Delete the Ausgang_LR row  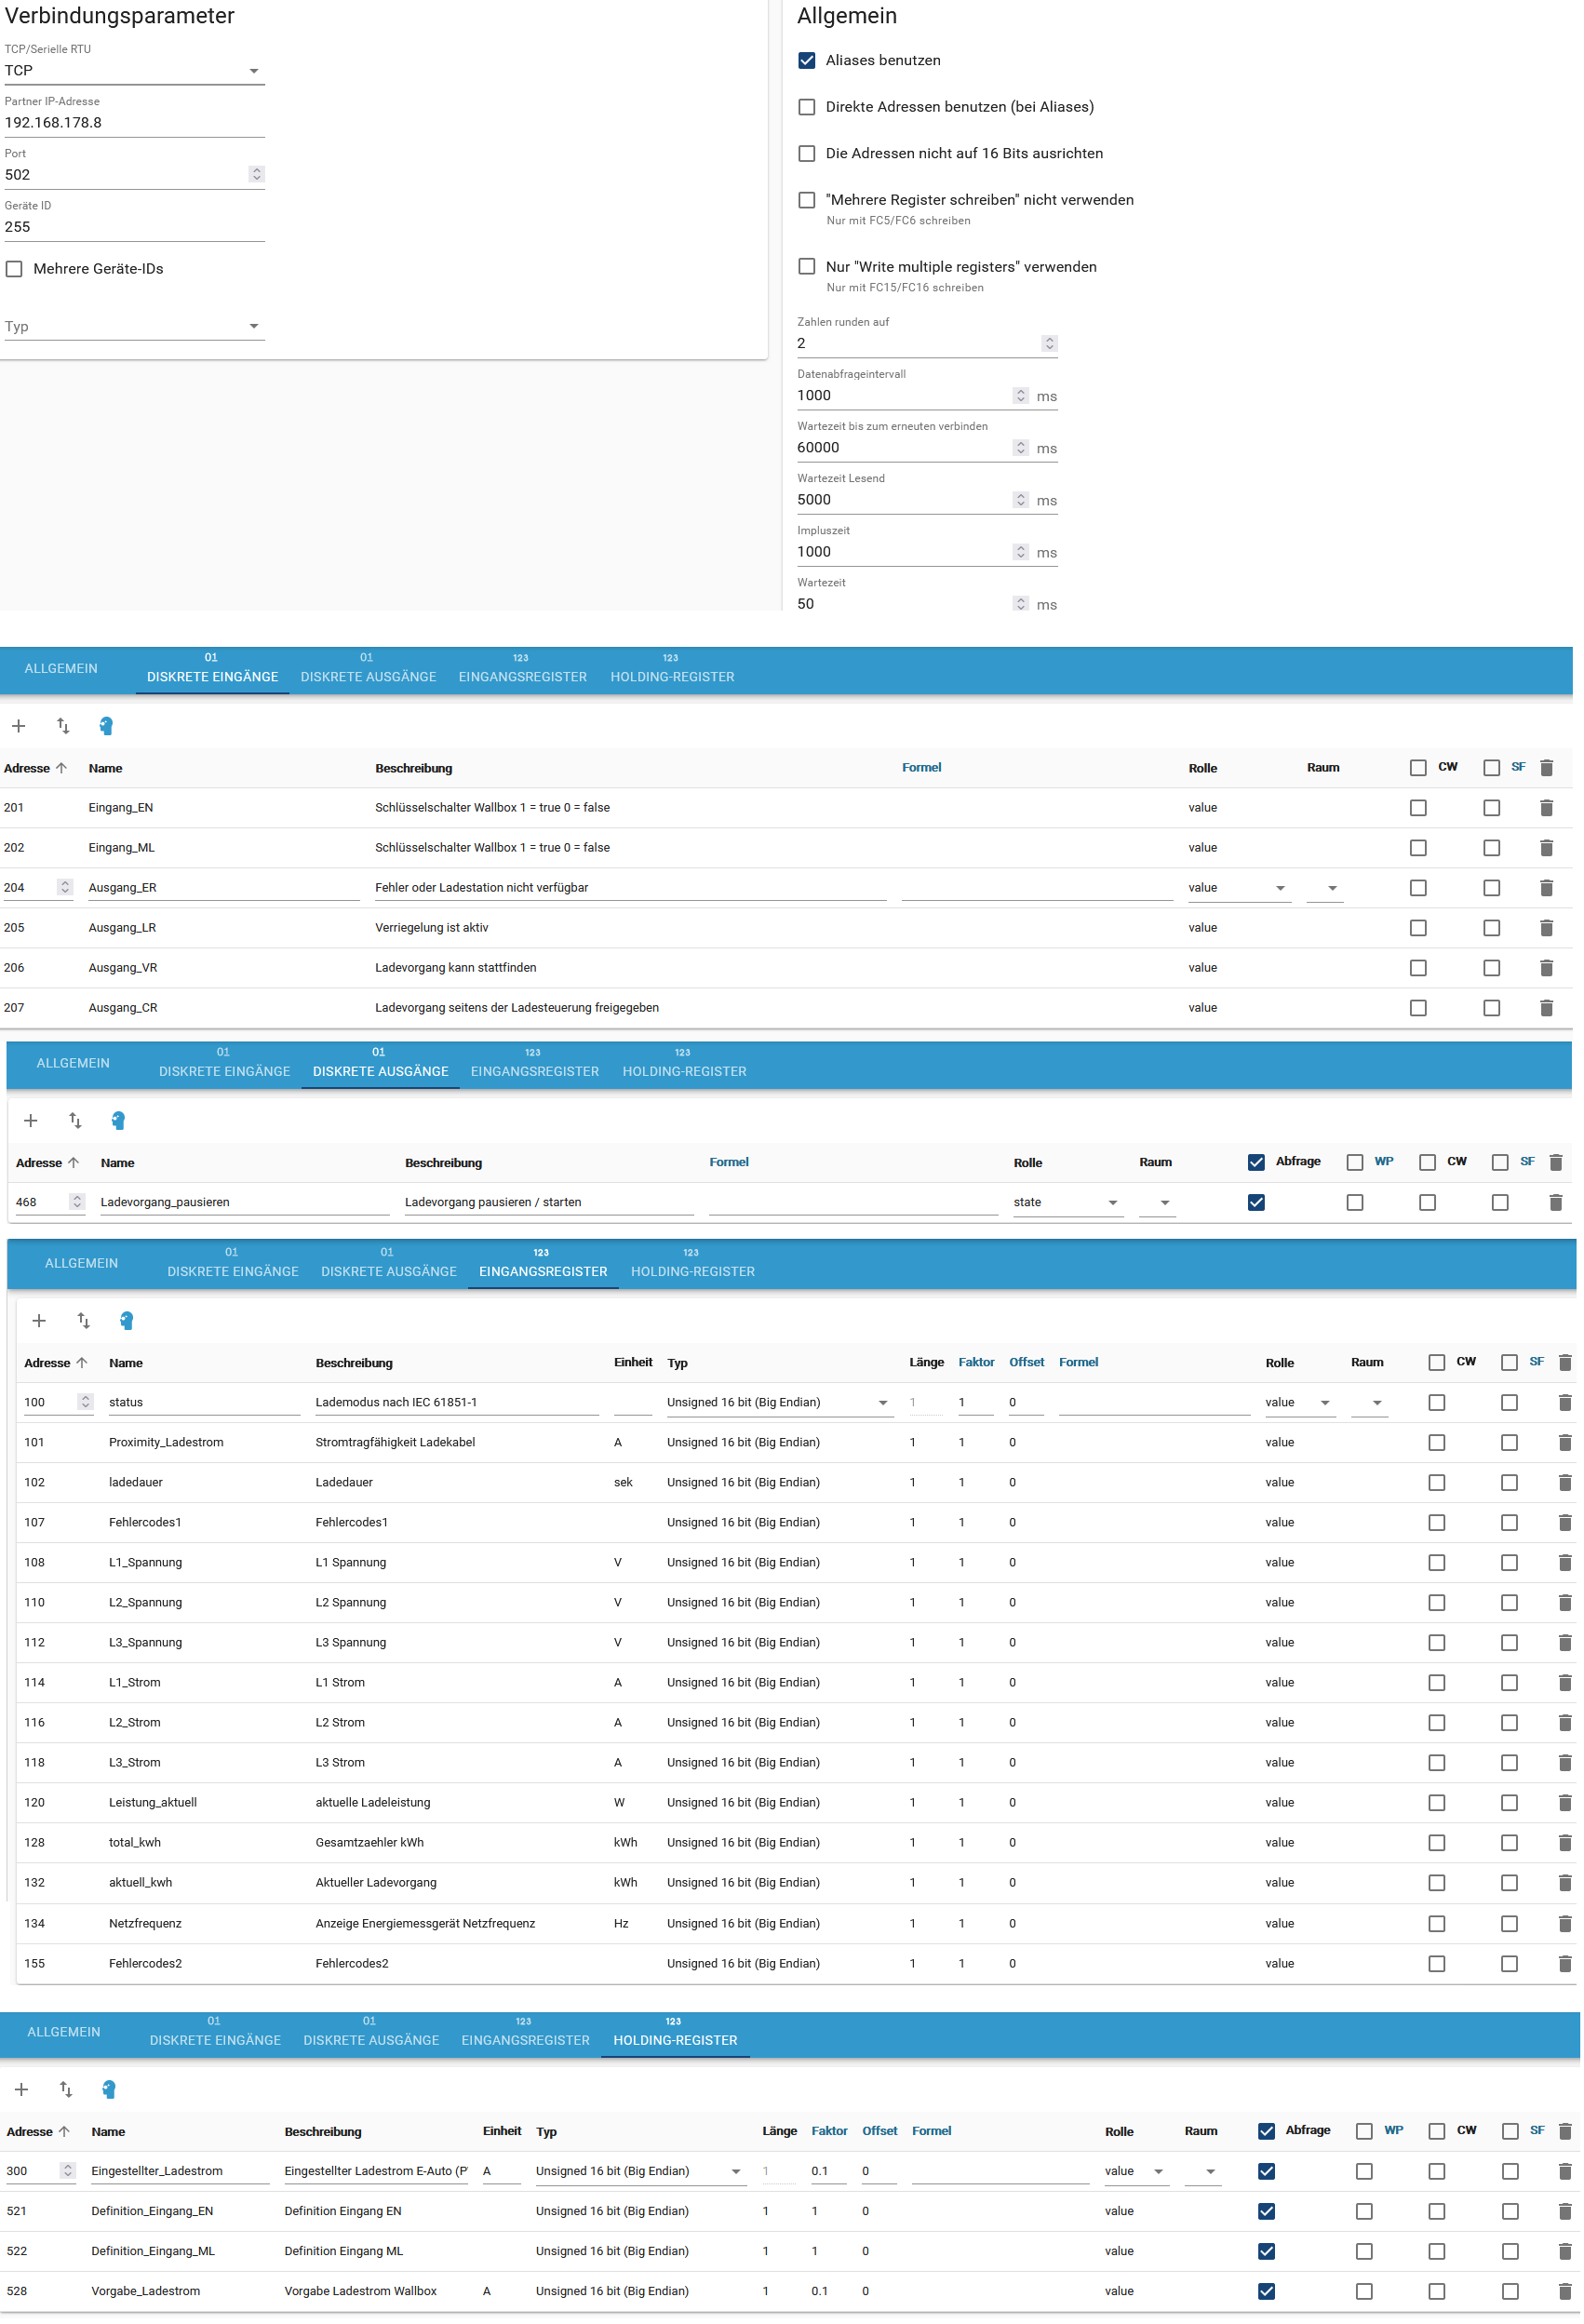pos(1546,928)
